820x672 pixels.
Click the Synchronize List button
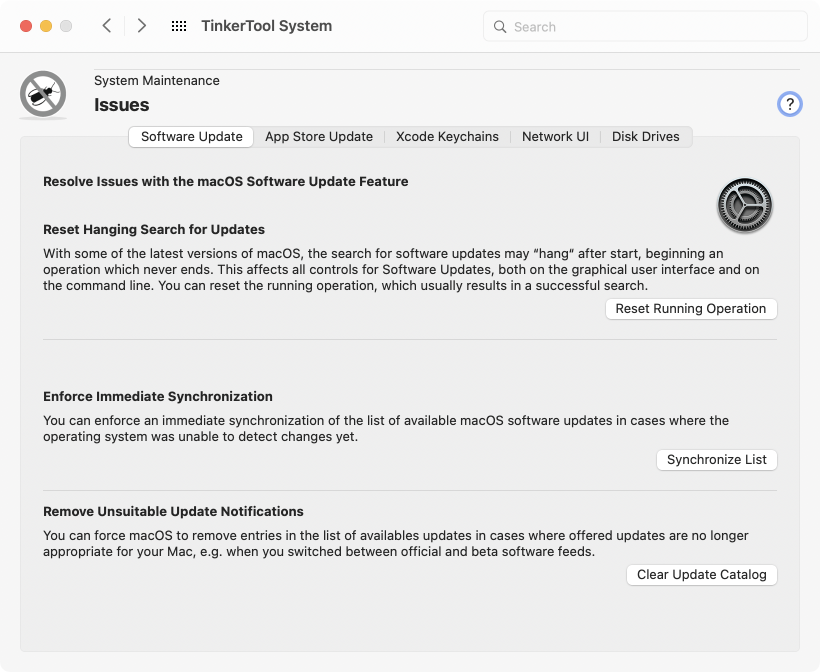(x=716, y=460)
